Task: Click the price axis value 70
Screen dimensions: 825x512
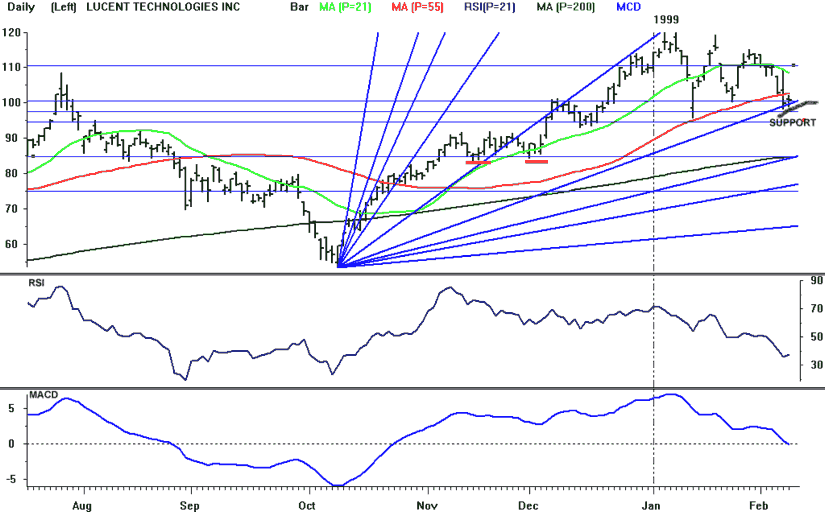Action: 14,209
